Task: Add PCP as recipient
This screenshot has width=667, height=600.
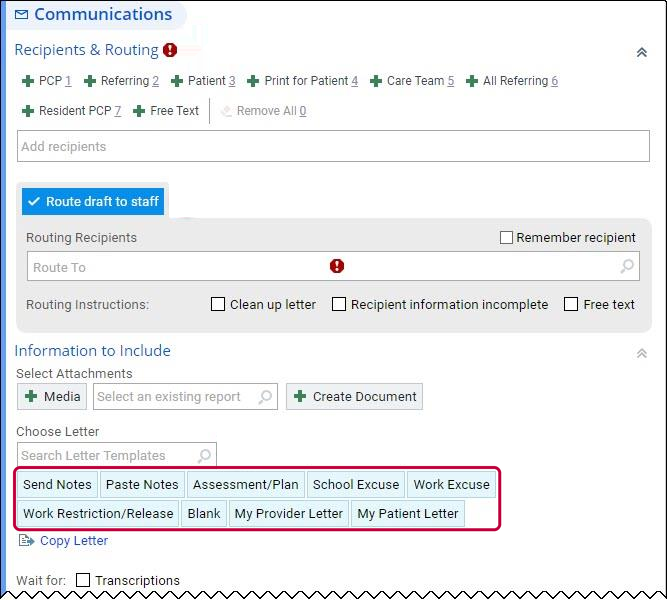Action: pyautogui.click(x=47, y=81)
